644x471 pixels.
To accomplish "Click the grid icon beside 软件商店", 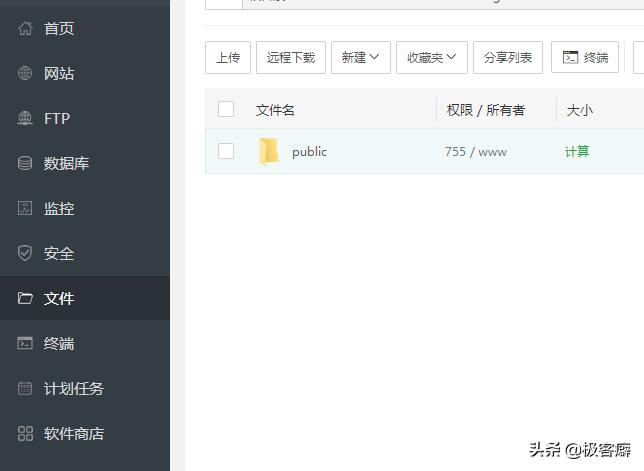I will click(25, 433).
